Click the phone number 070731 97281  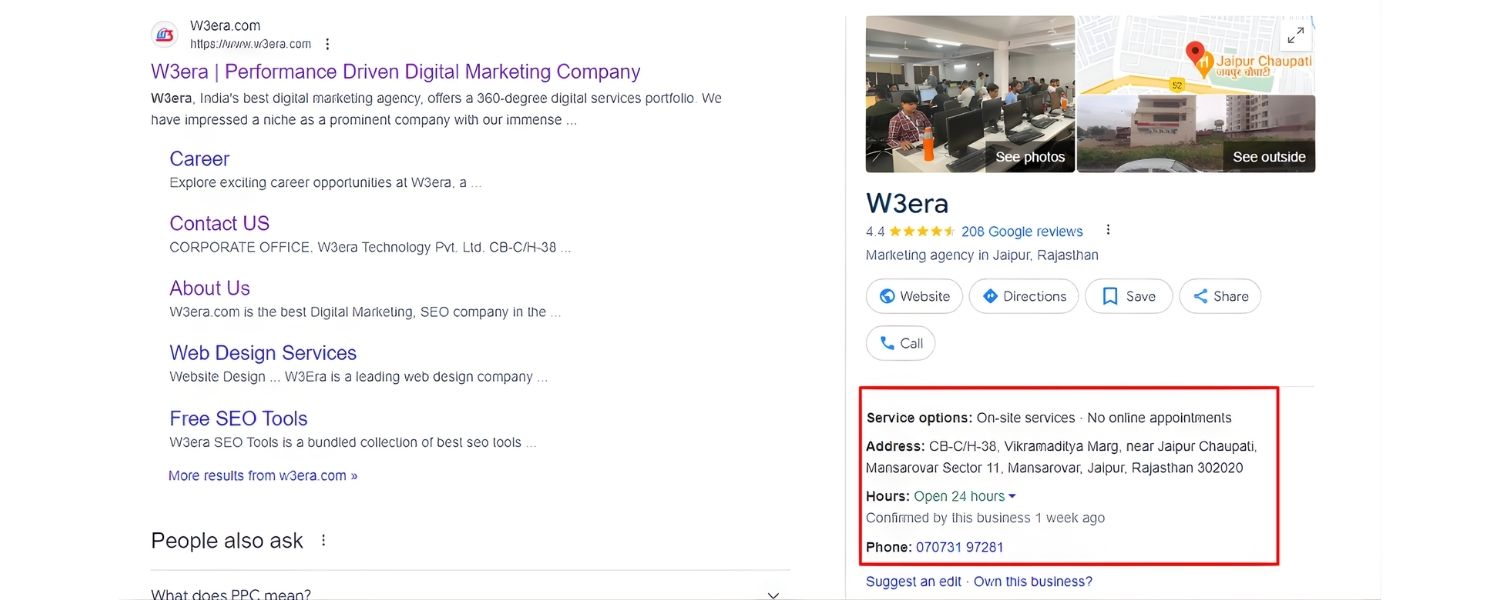[960, 547]
